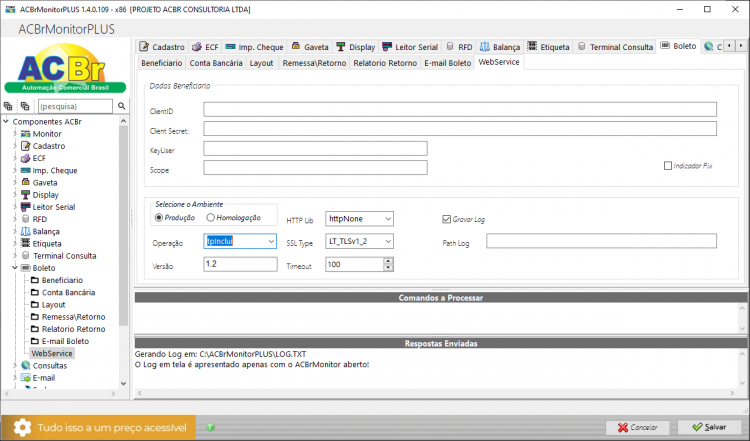Click into the KeyUser field

coord(315,148)
